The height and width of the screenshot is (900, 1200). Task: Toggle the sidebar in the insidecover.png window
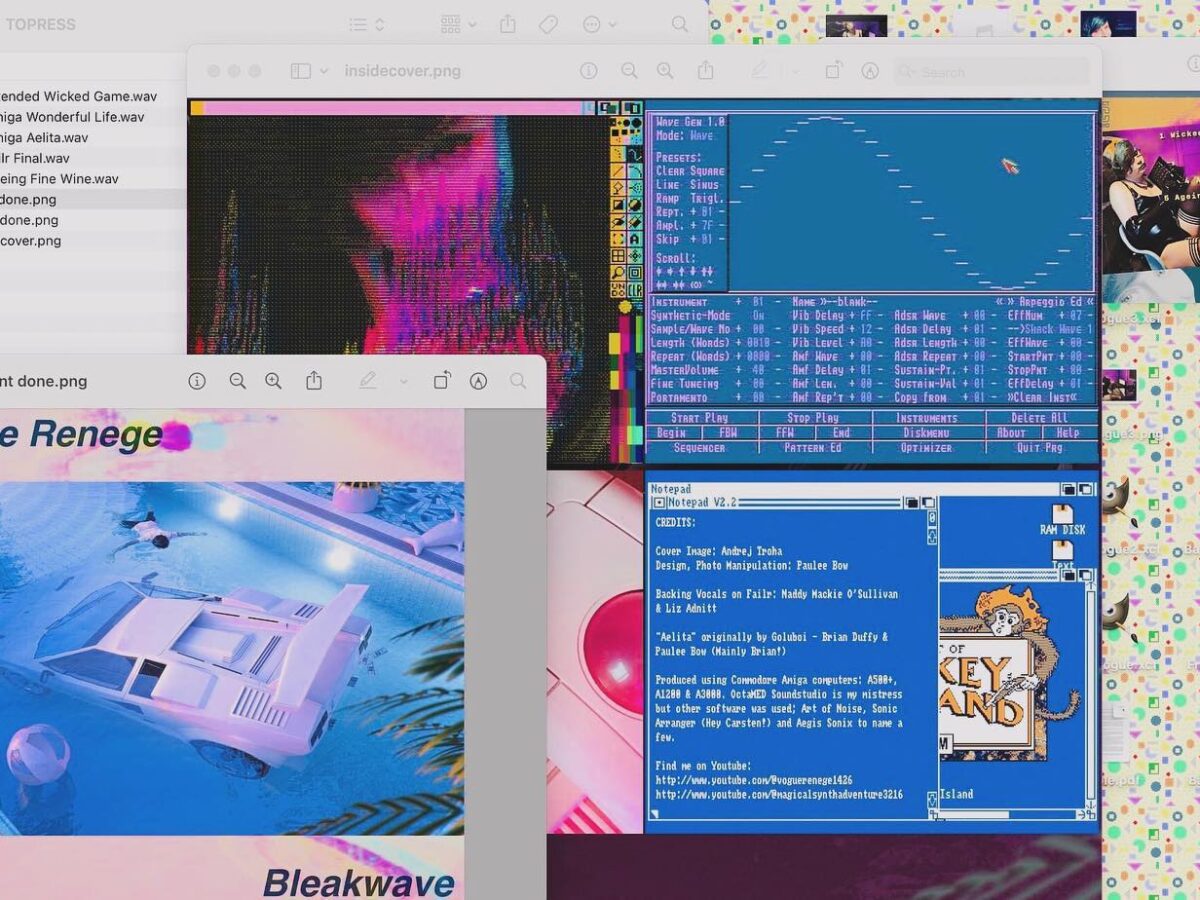pos(300,71)
